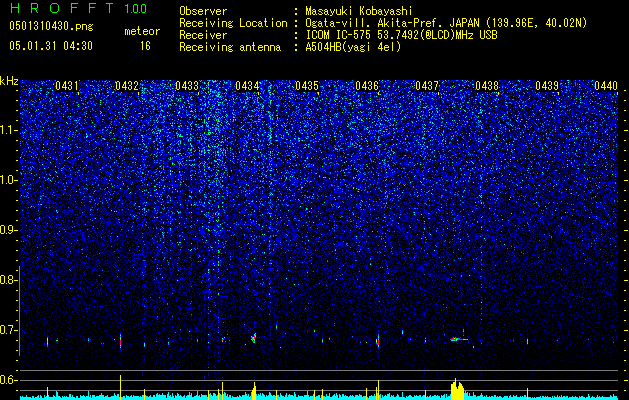Click the 0431 time marker
Screen dimensions: 629x400
[67, 86]
